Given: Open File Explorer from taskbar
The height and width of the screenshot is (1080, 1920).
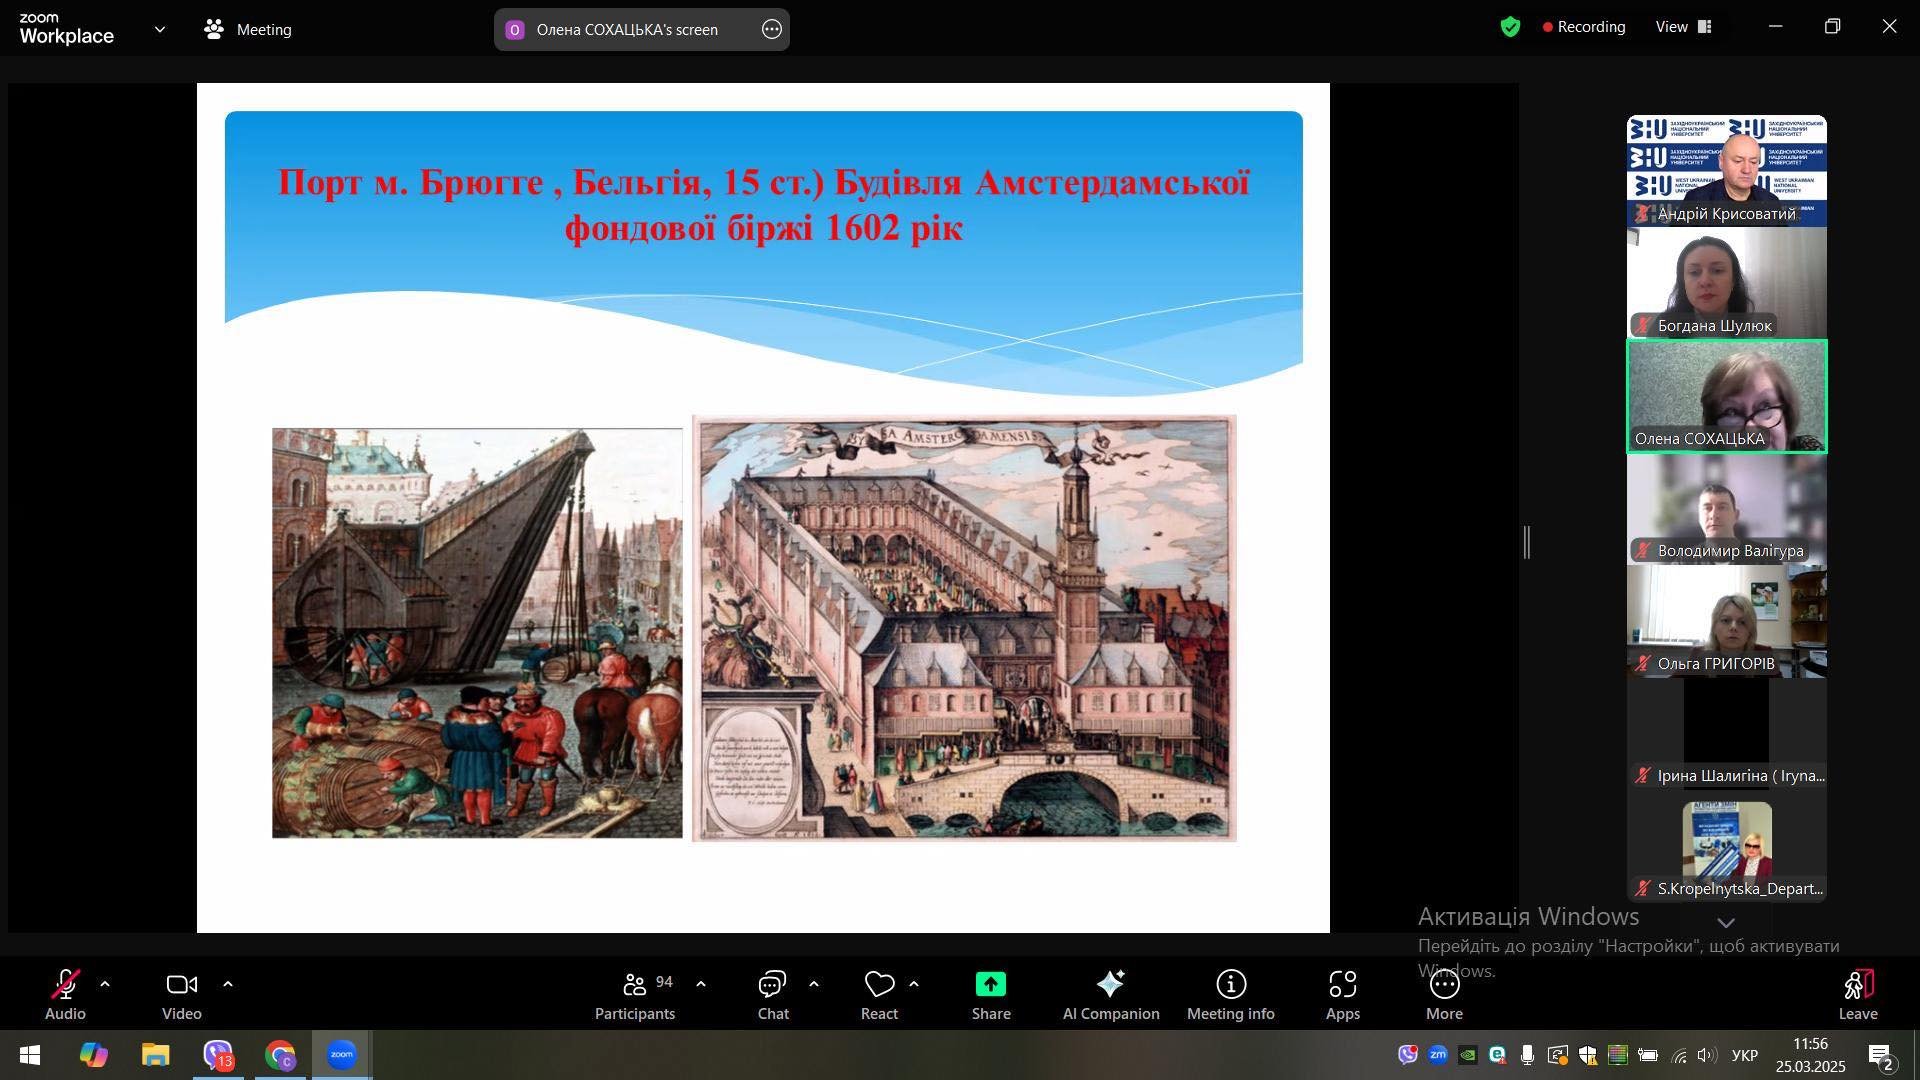Looking at the screenshot, I should [x=156, y=1055].
